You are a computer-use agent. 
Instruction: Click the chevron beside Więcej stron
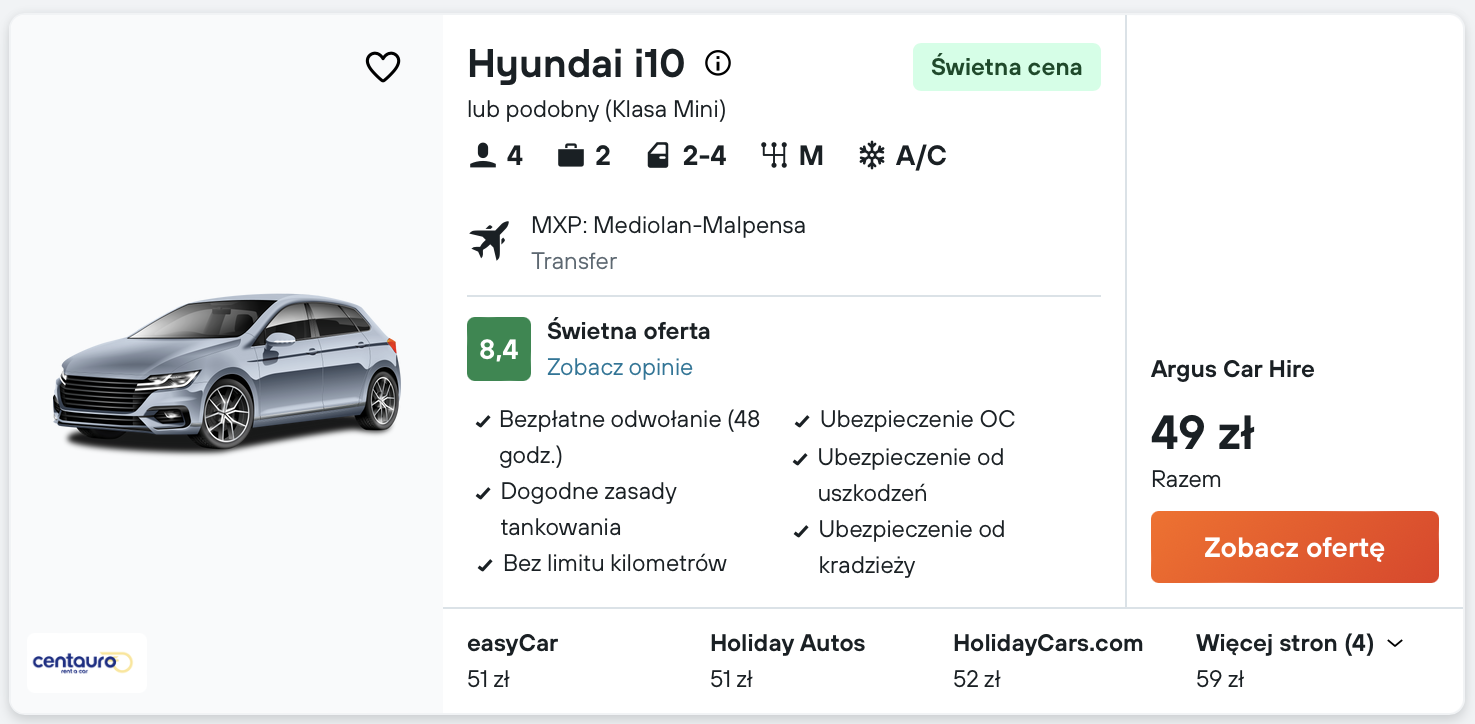coord(1396,643)
